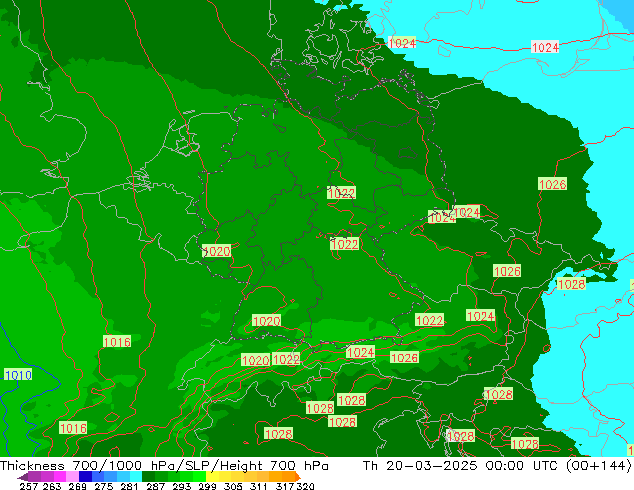The height and width of the screenshot is (490, 634).
Task: Pick the cyan legend swatch
Action: (136, 476)
